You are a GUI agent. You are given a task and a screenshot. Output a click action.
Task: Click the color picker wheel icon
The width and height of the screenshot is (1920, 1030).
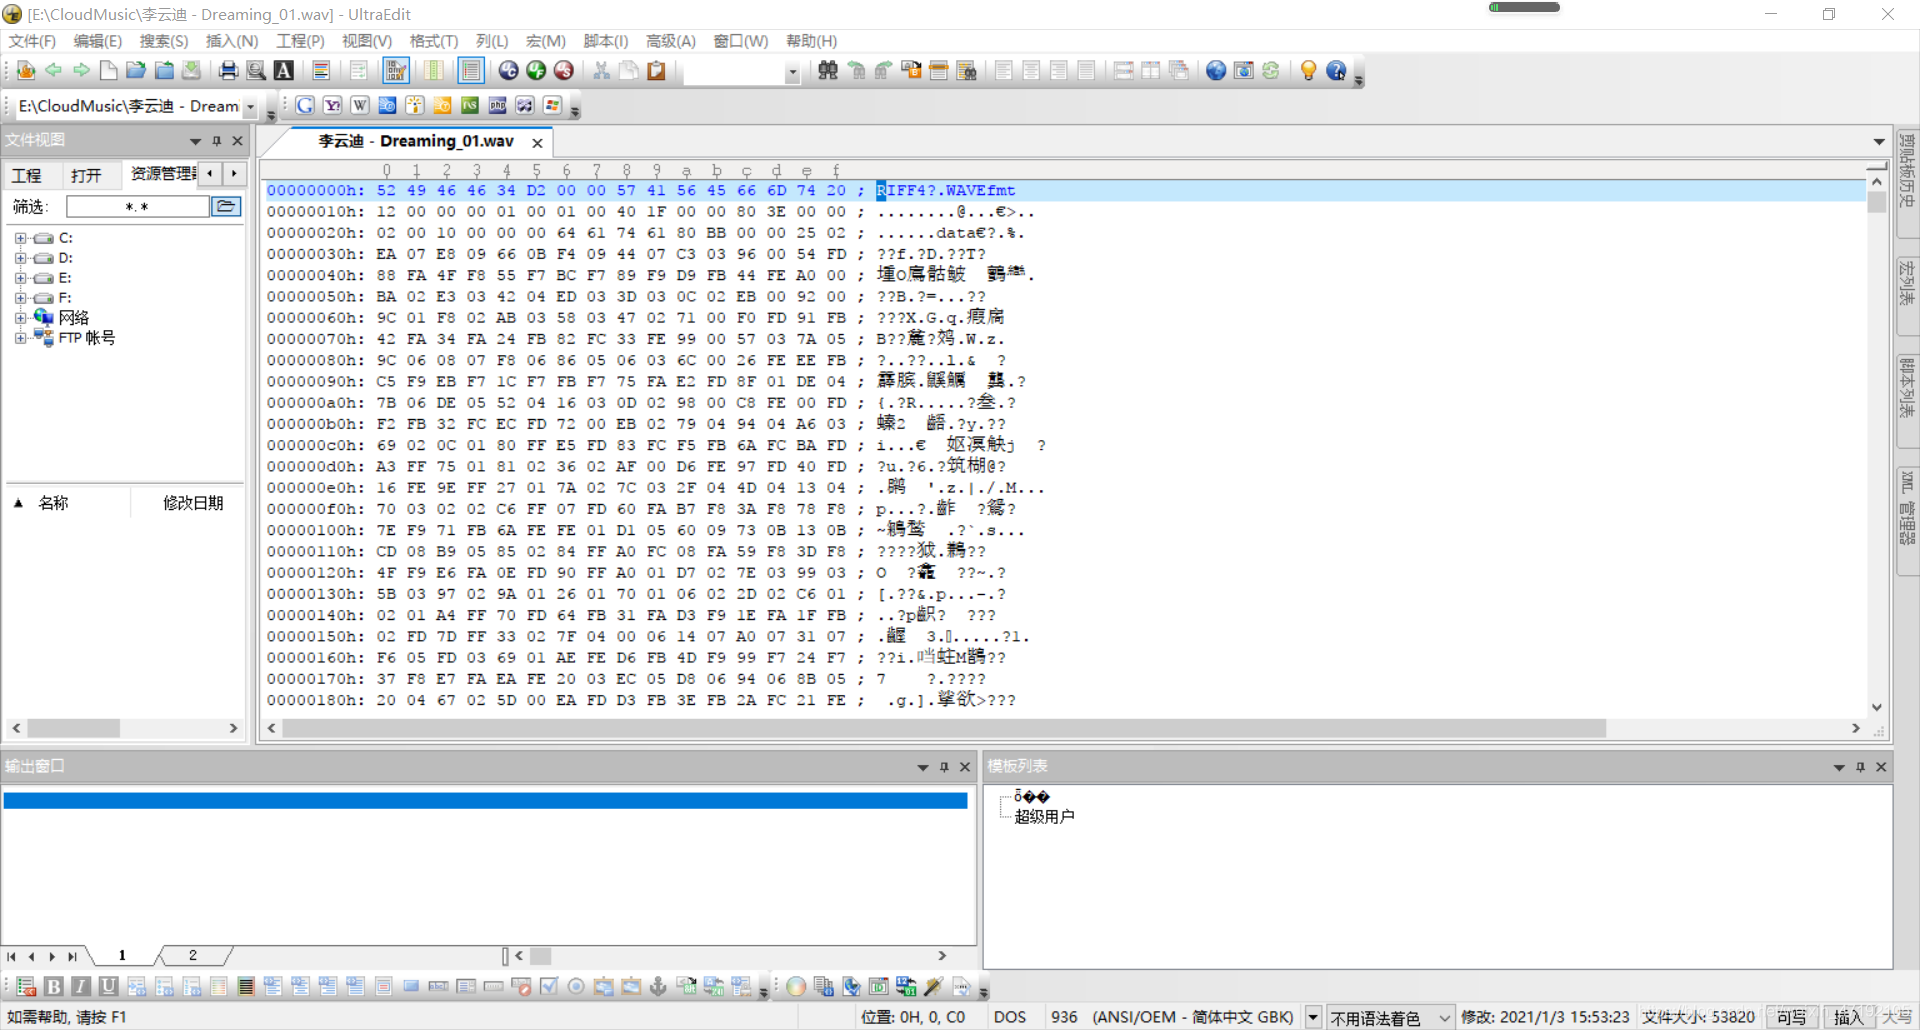tap(796, 986)
